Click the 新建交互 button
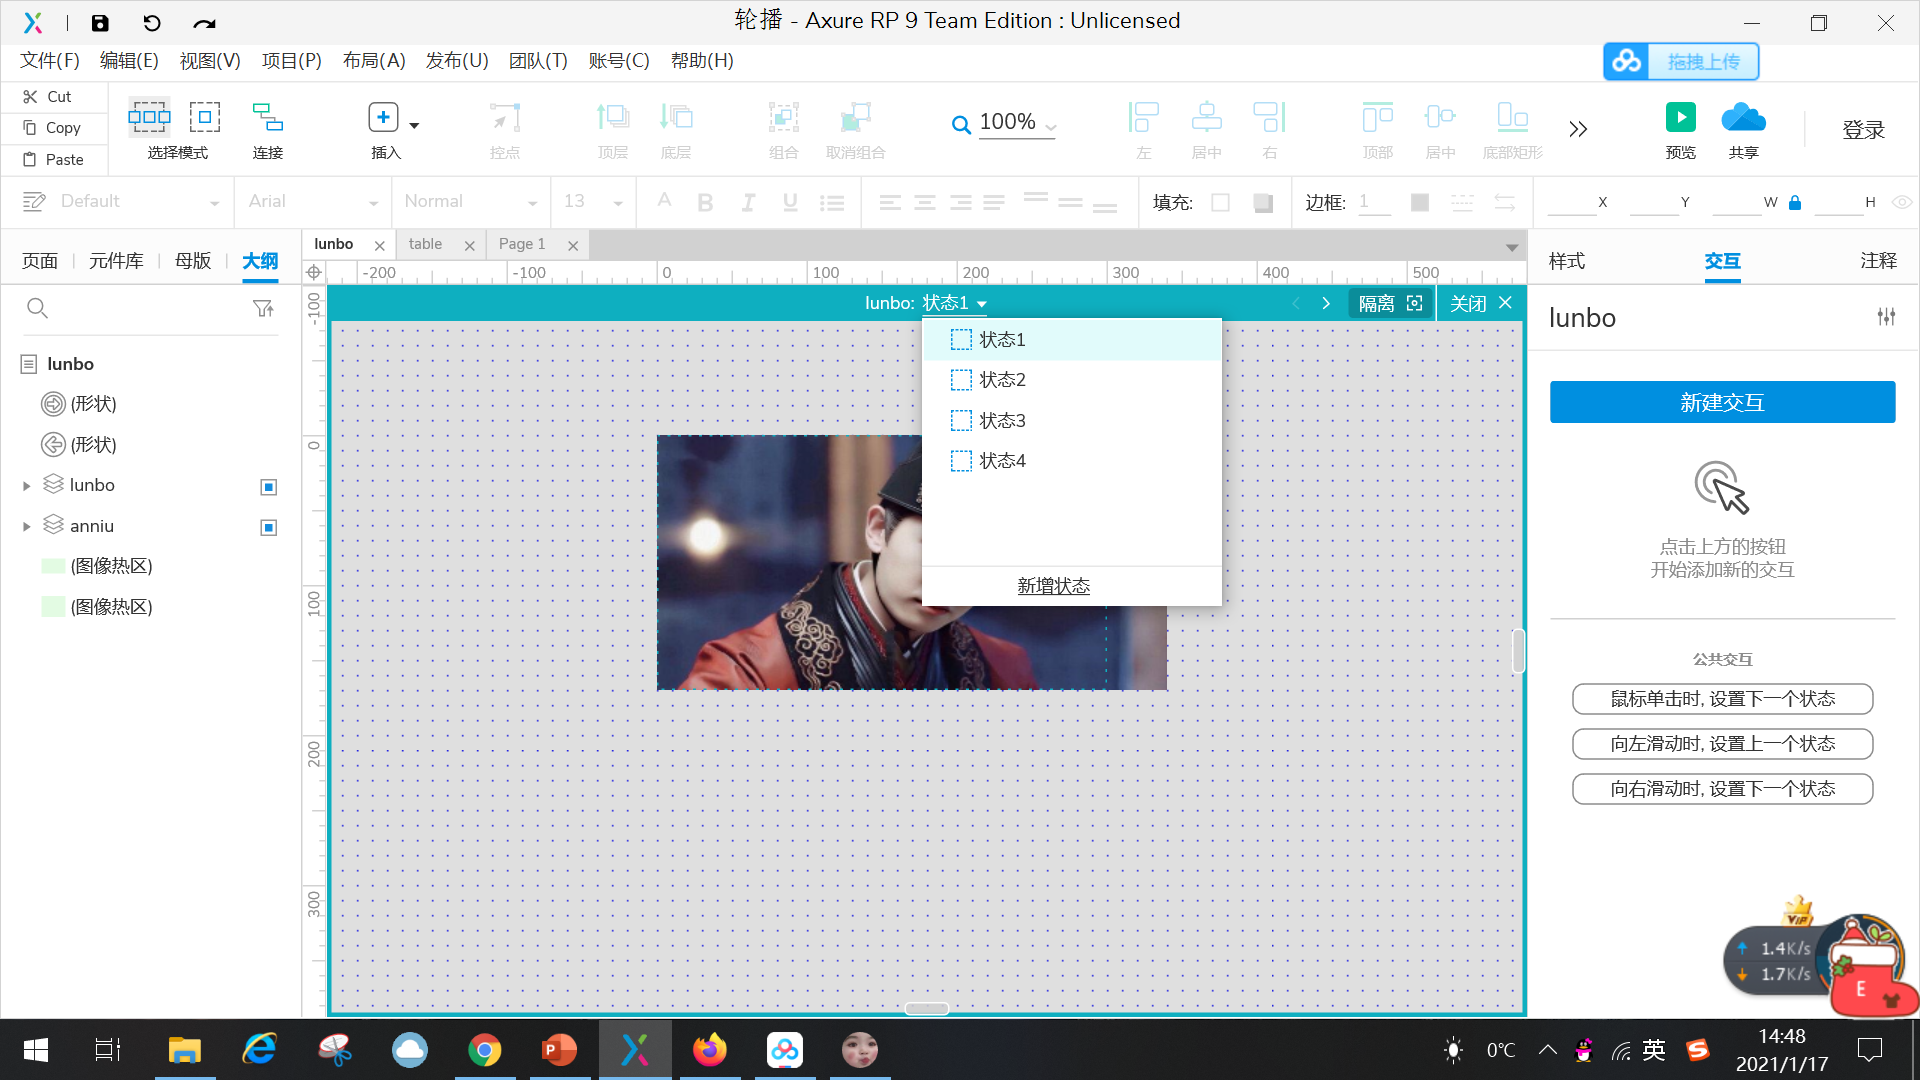 (1722, 402)
